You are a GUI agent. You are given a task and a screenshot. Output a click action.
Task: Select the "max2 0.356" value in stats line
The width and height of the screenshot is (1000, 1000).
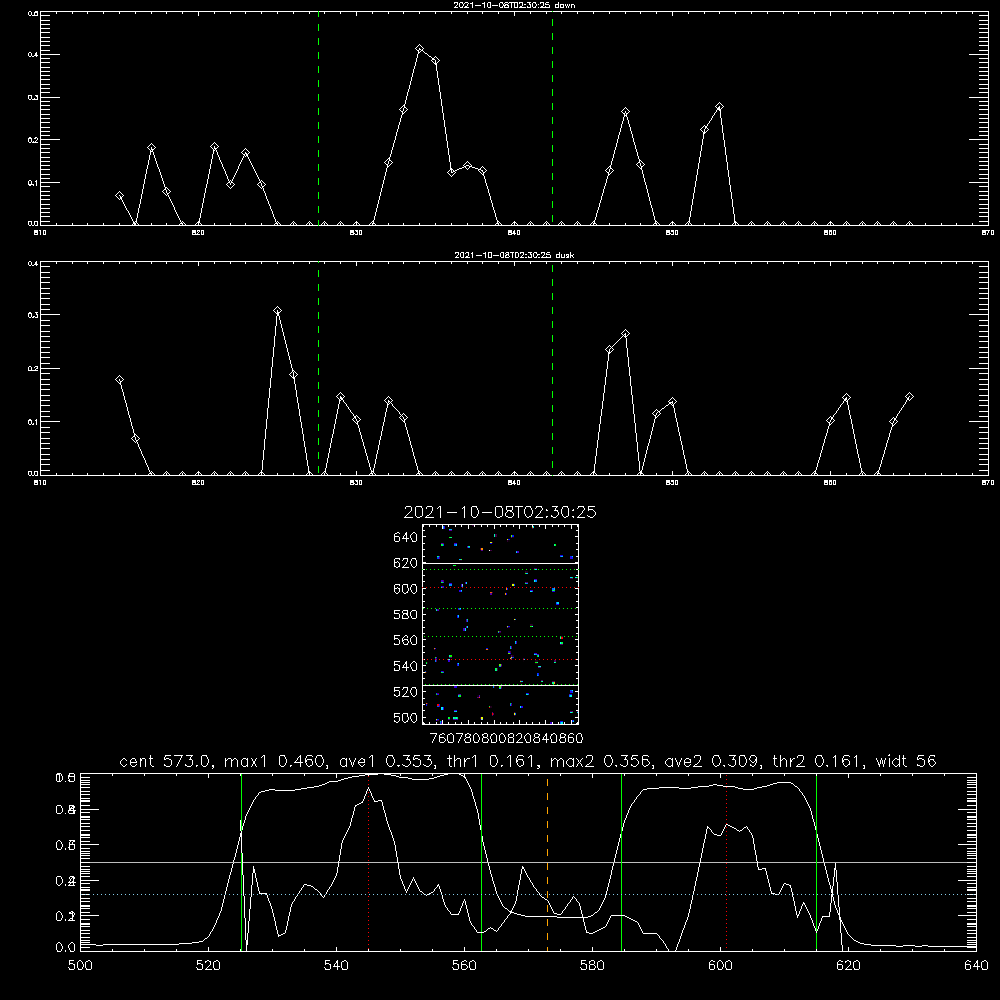[x=600, y=761]
